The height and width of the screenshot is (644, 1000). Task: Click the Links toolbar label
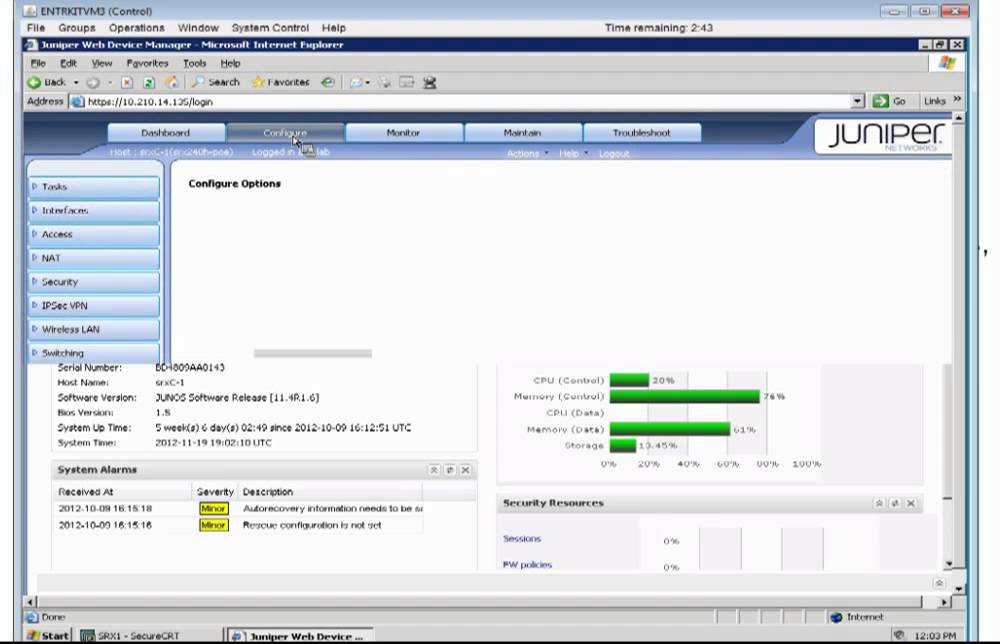(934, 101)
